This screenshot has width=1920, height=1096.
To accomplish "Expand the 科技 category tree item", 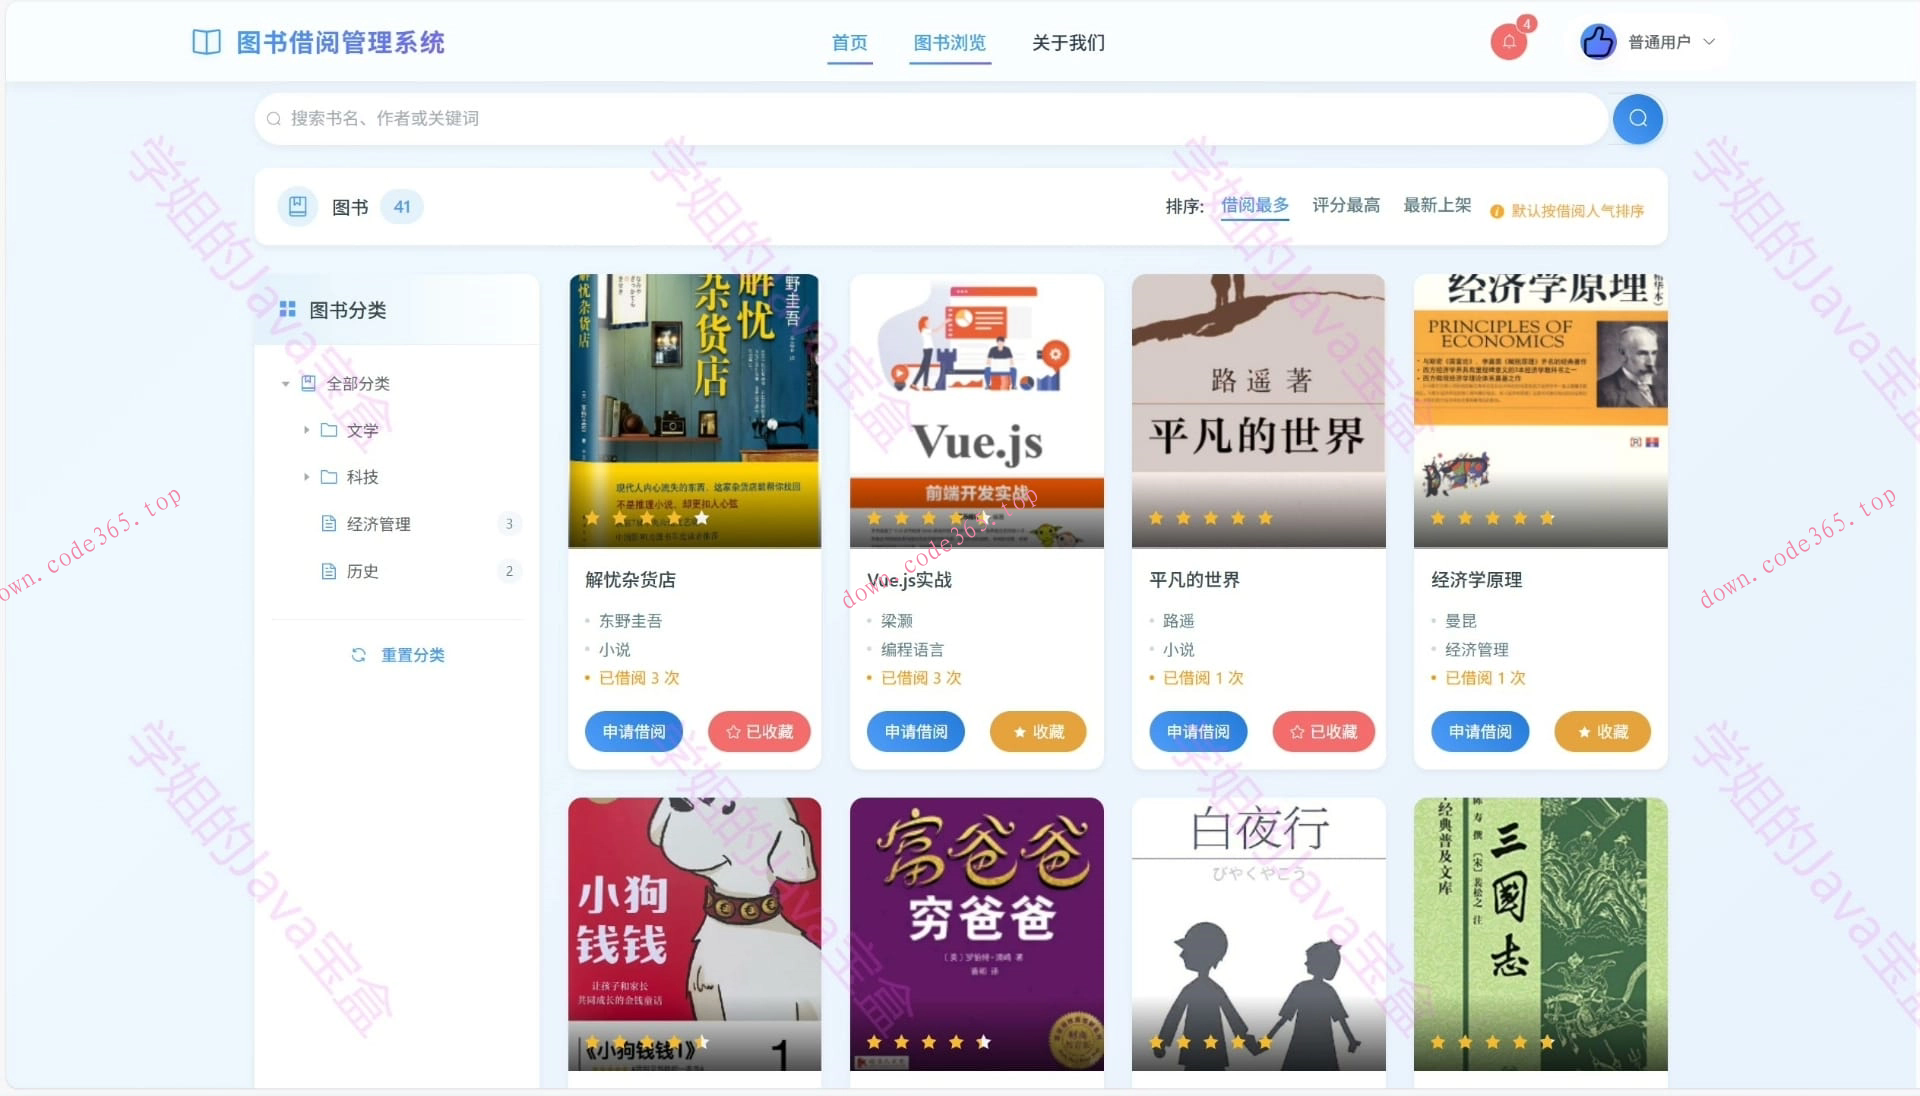I will (306, 477).
